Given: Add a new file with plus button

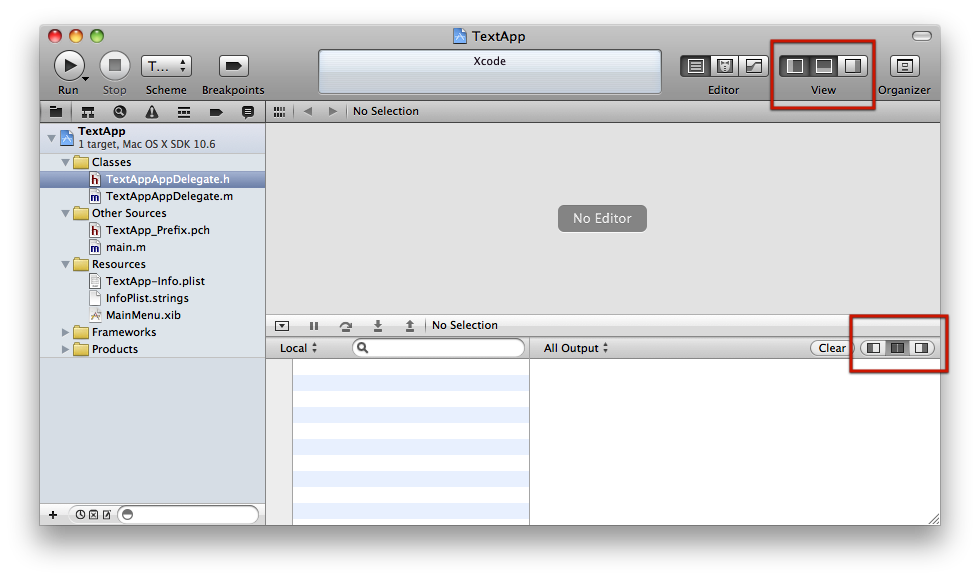Looking at the screenshot, I should [x=53, y=515].
